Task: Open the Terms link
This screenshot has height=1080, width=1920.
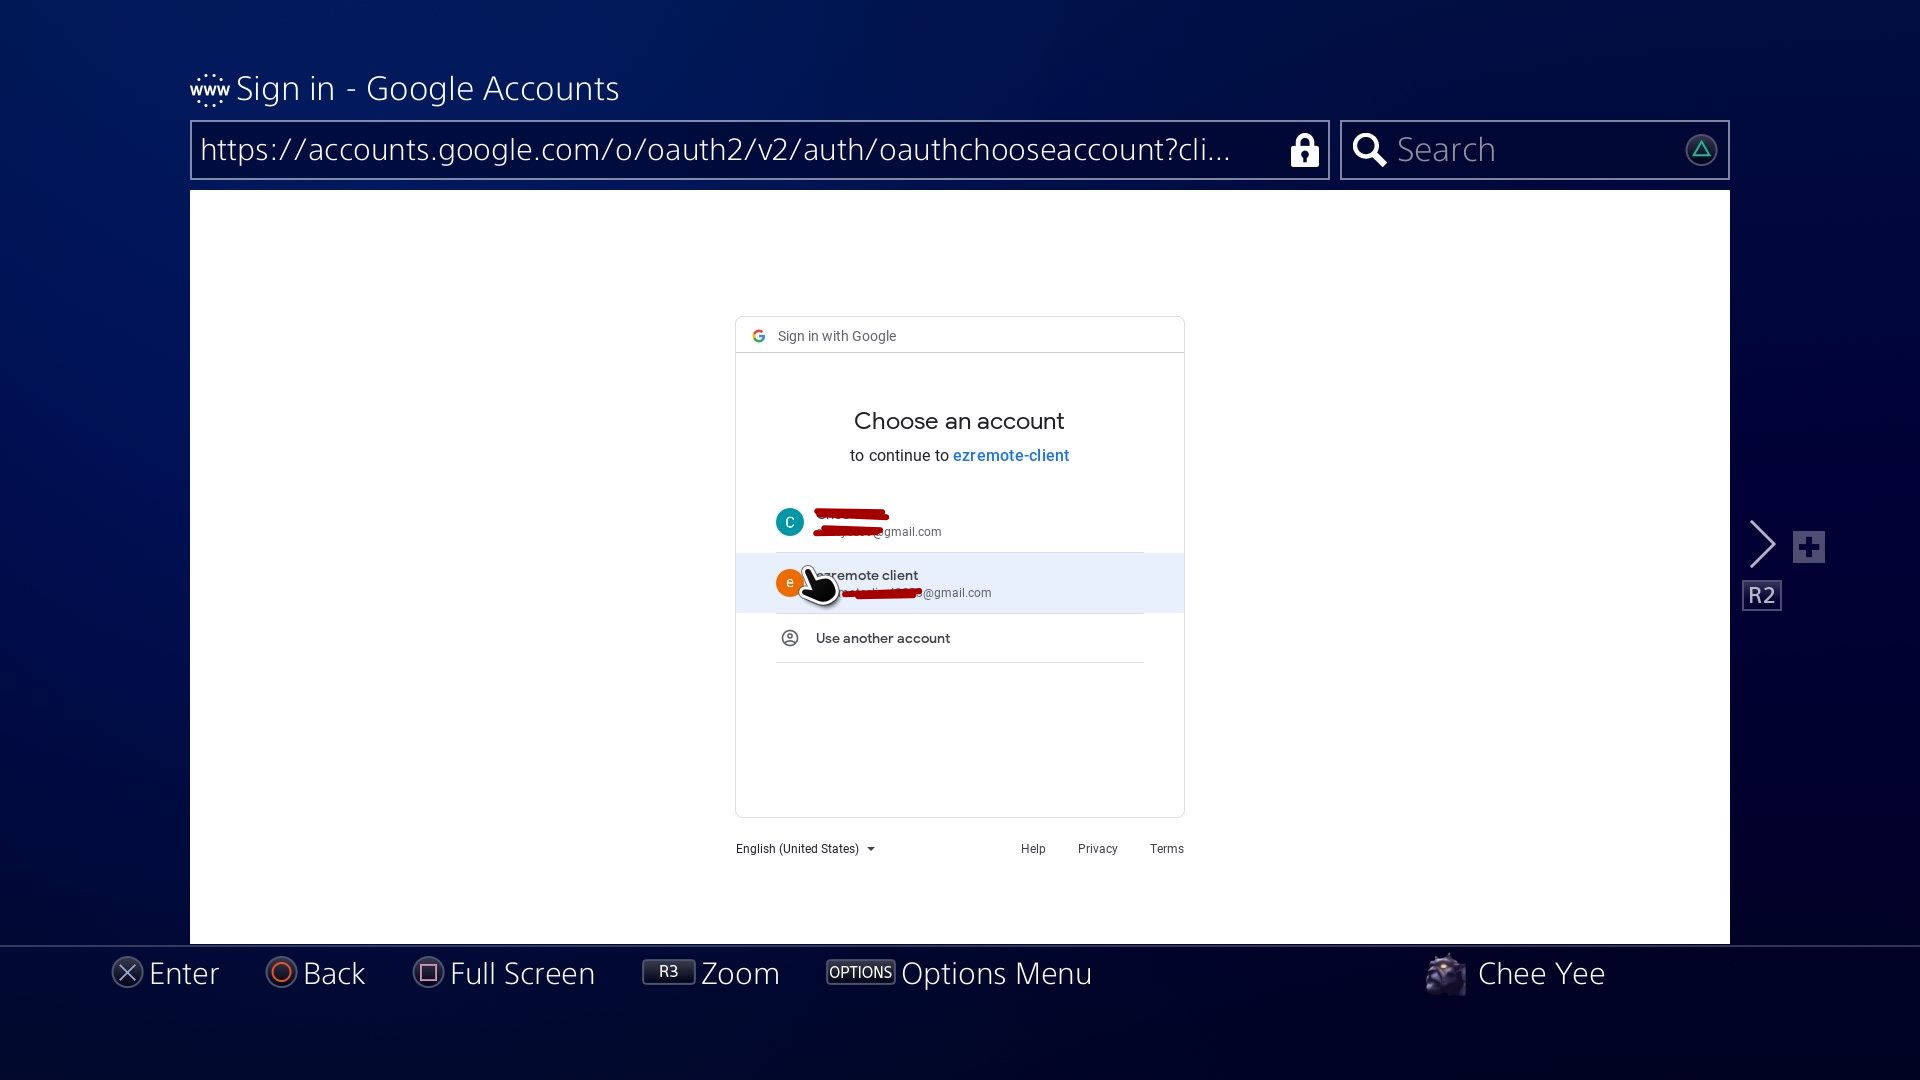Action: pos(1167,849)
